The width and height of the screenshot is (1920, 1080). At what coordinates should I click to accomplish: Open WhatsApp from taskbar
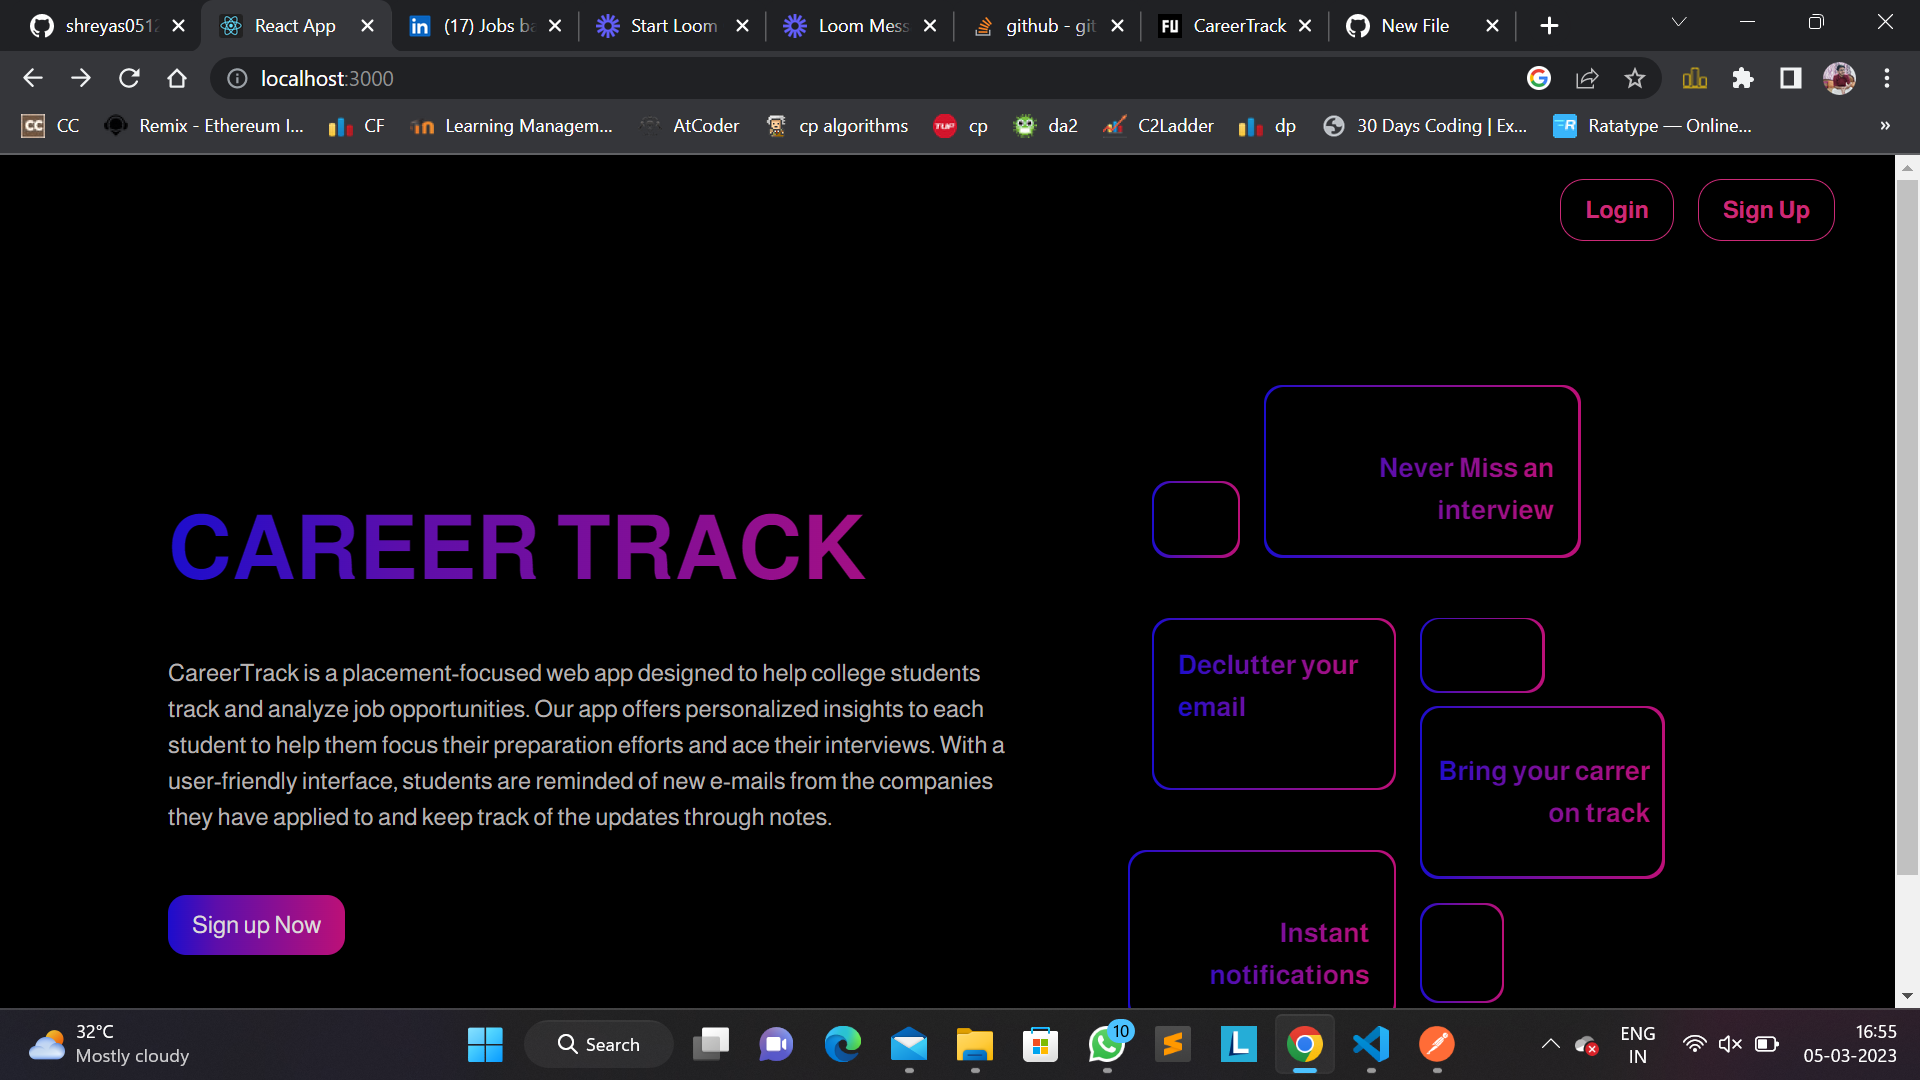coord(1107,1045)
